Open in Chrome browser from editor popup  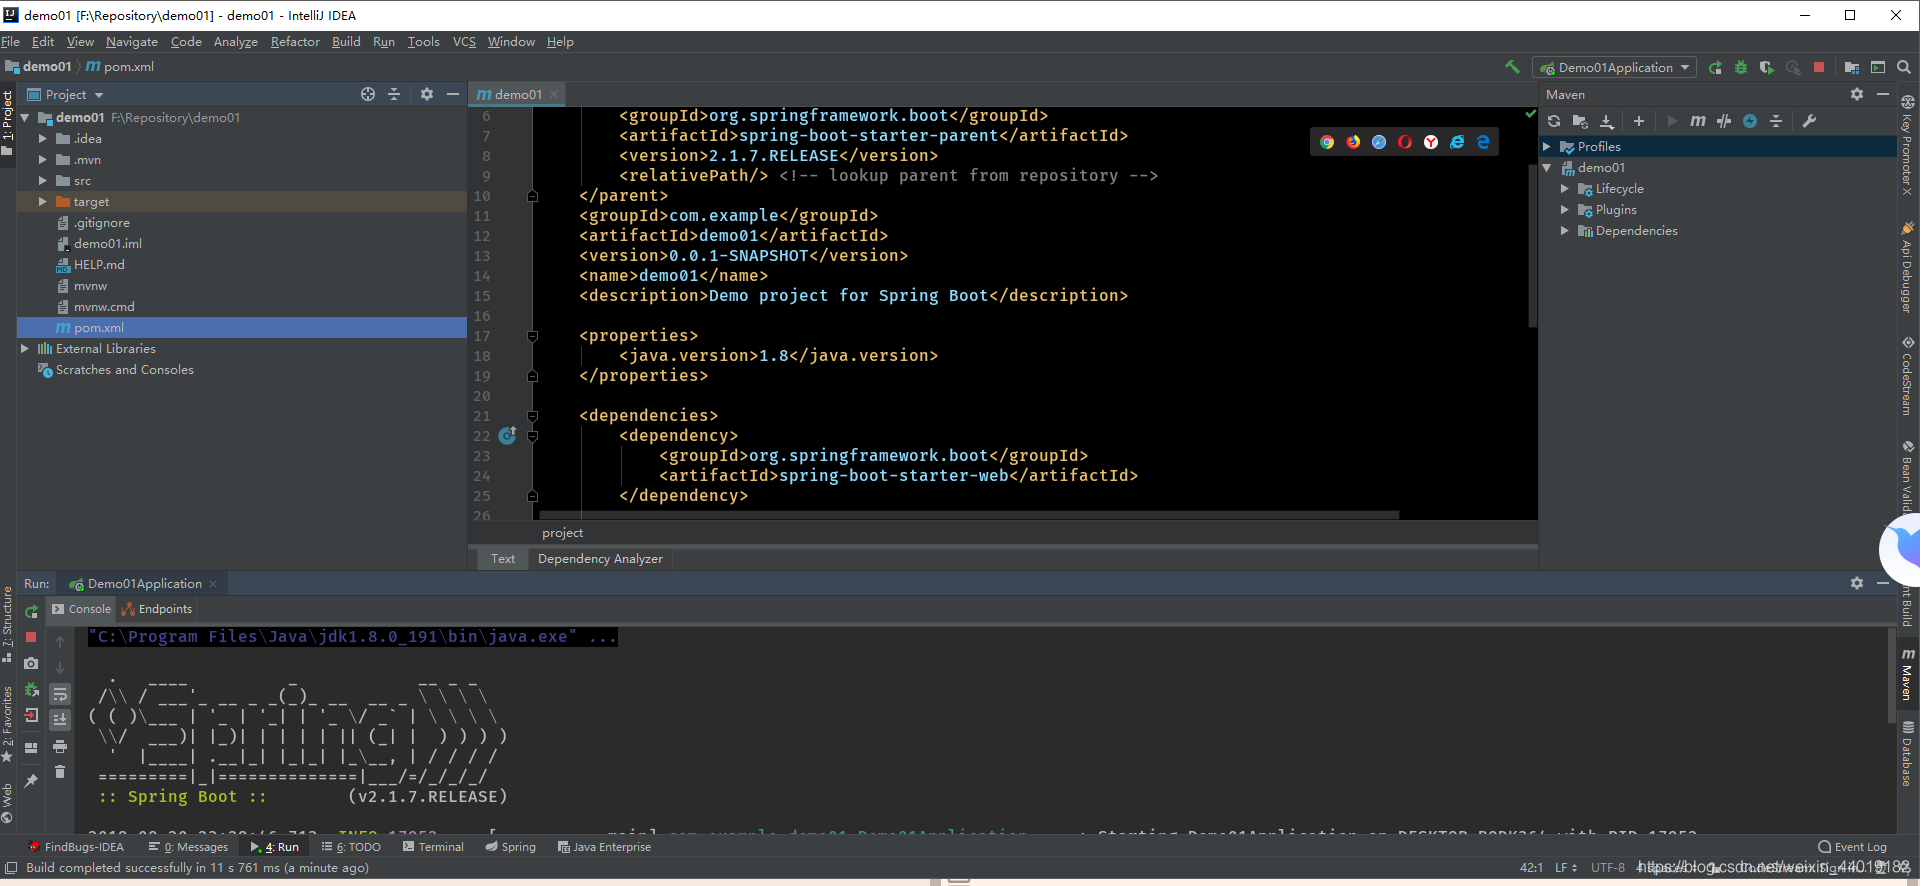click(1327, 142)
